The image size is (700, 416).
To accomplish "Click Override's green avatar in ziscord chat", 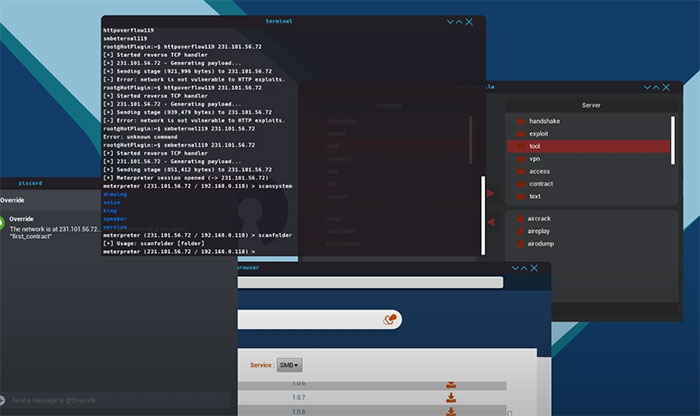I will tap(1, 222).
